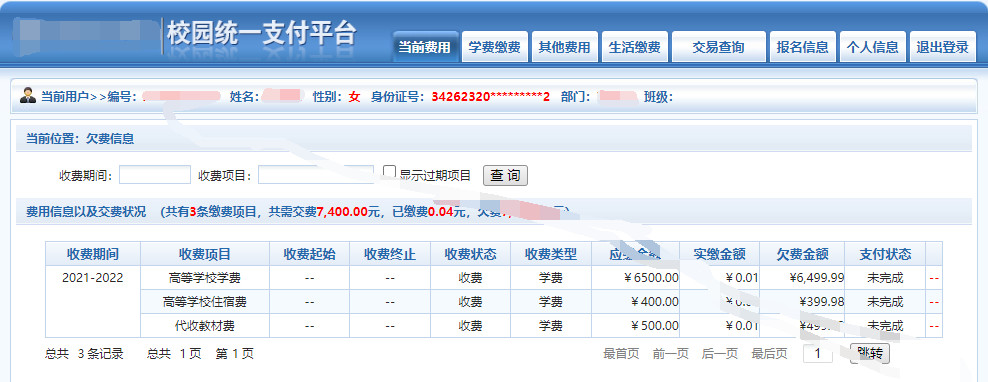Open the 其他费用 tab
This screenshot has width=988, height=382.
(x=565, y=47)
